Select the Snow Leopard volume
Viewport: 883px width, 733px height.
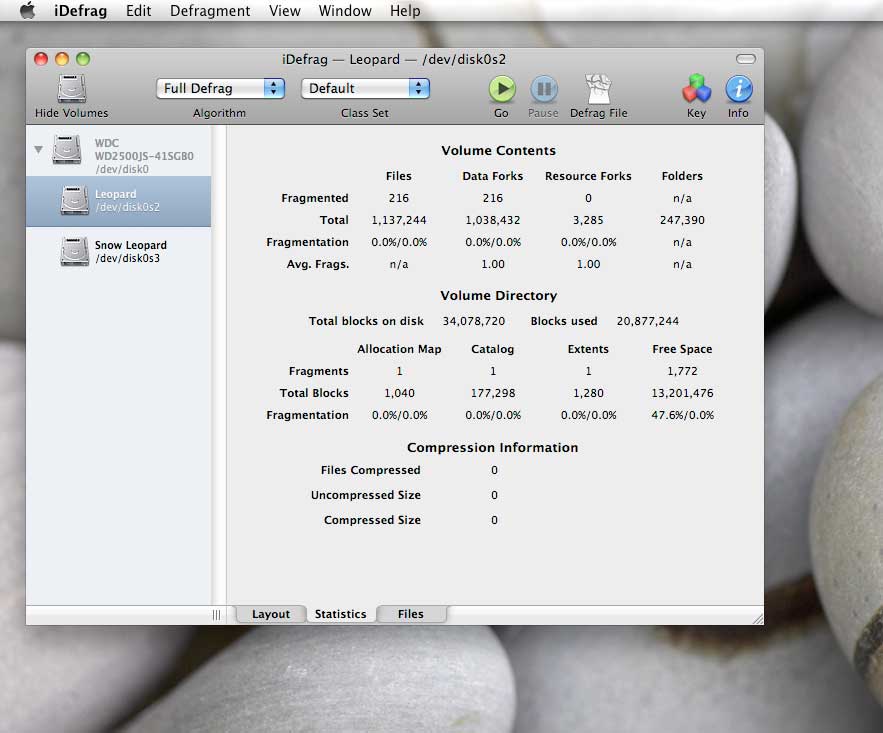coord(118,251)
